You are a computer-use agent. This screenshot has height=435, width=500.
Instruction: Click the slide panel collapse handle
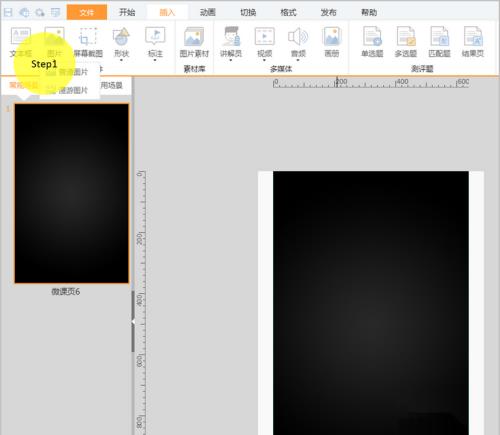coord(133,321)
